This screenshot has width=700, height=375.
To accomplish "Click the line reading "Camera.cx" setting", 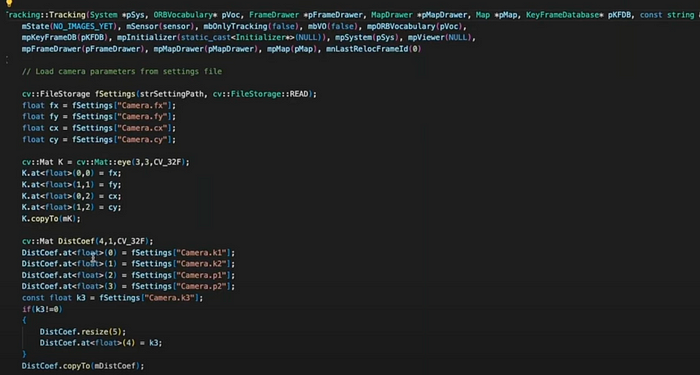I will (x=99, y=128).
